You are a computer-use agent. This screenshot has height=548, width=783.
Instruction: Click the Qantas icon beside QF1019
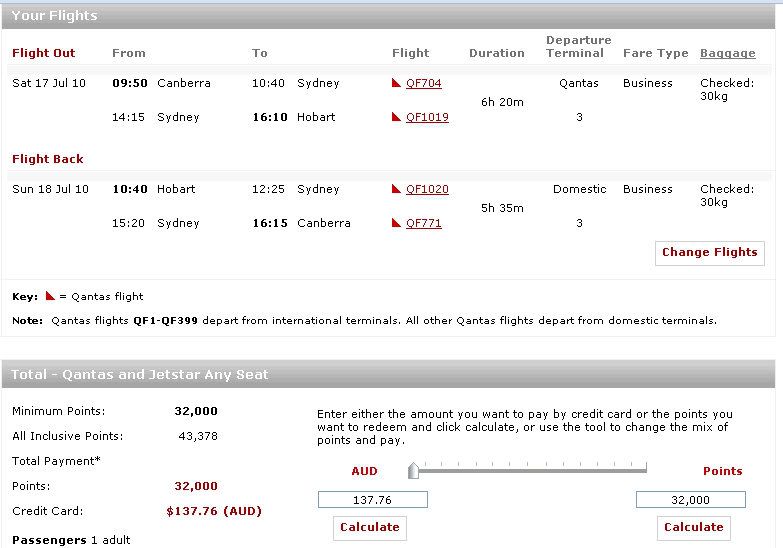[x=397, y=118]
